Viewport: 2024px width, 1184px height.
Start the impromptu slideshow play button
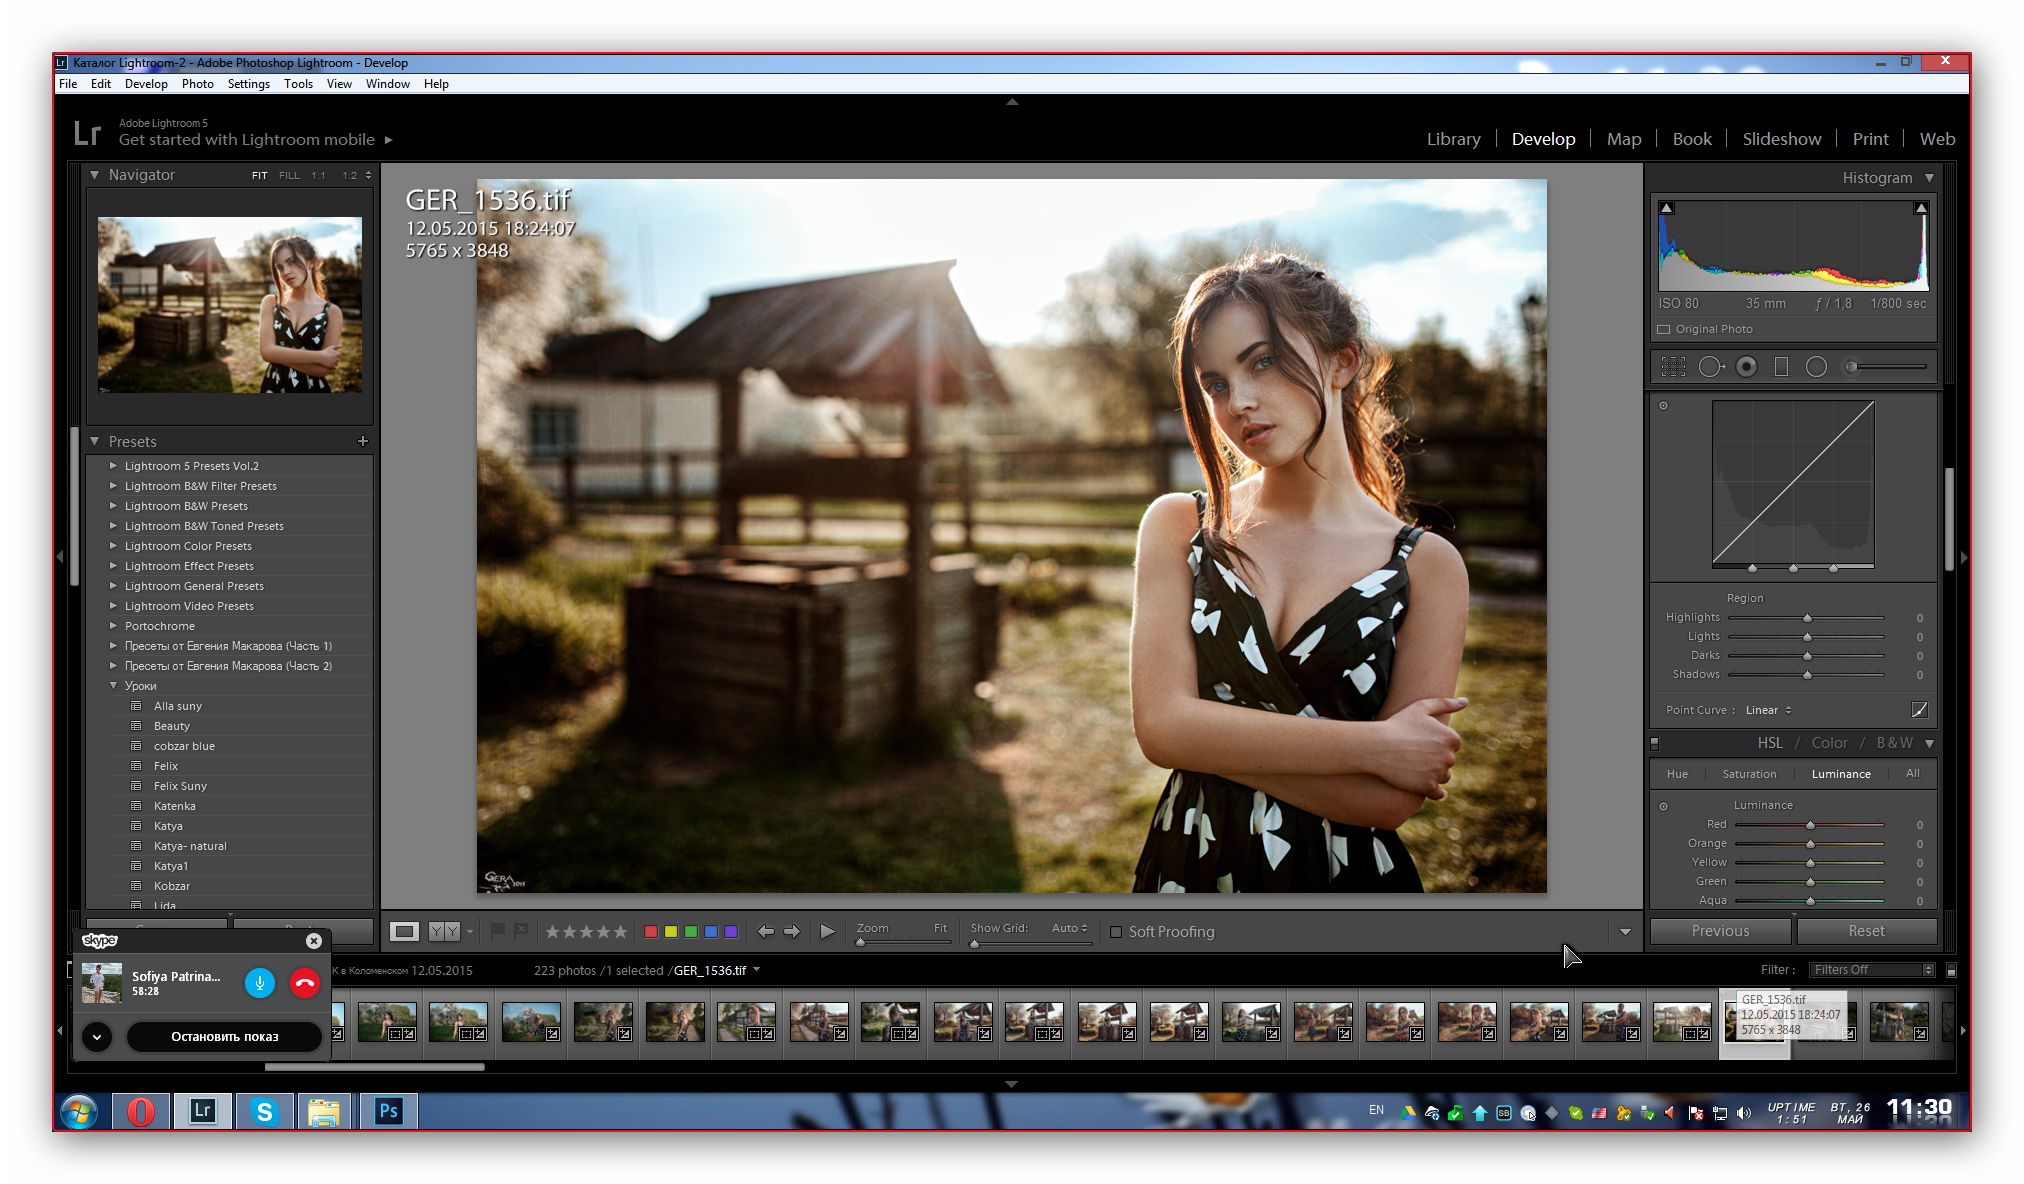pyautogui.click(x=827, y=931)
